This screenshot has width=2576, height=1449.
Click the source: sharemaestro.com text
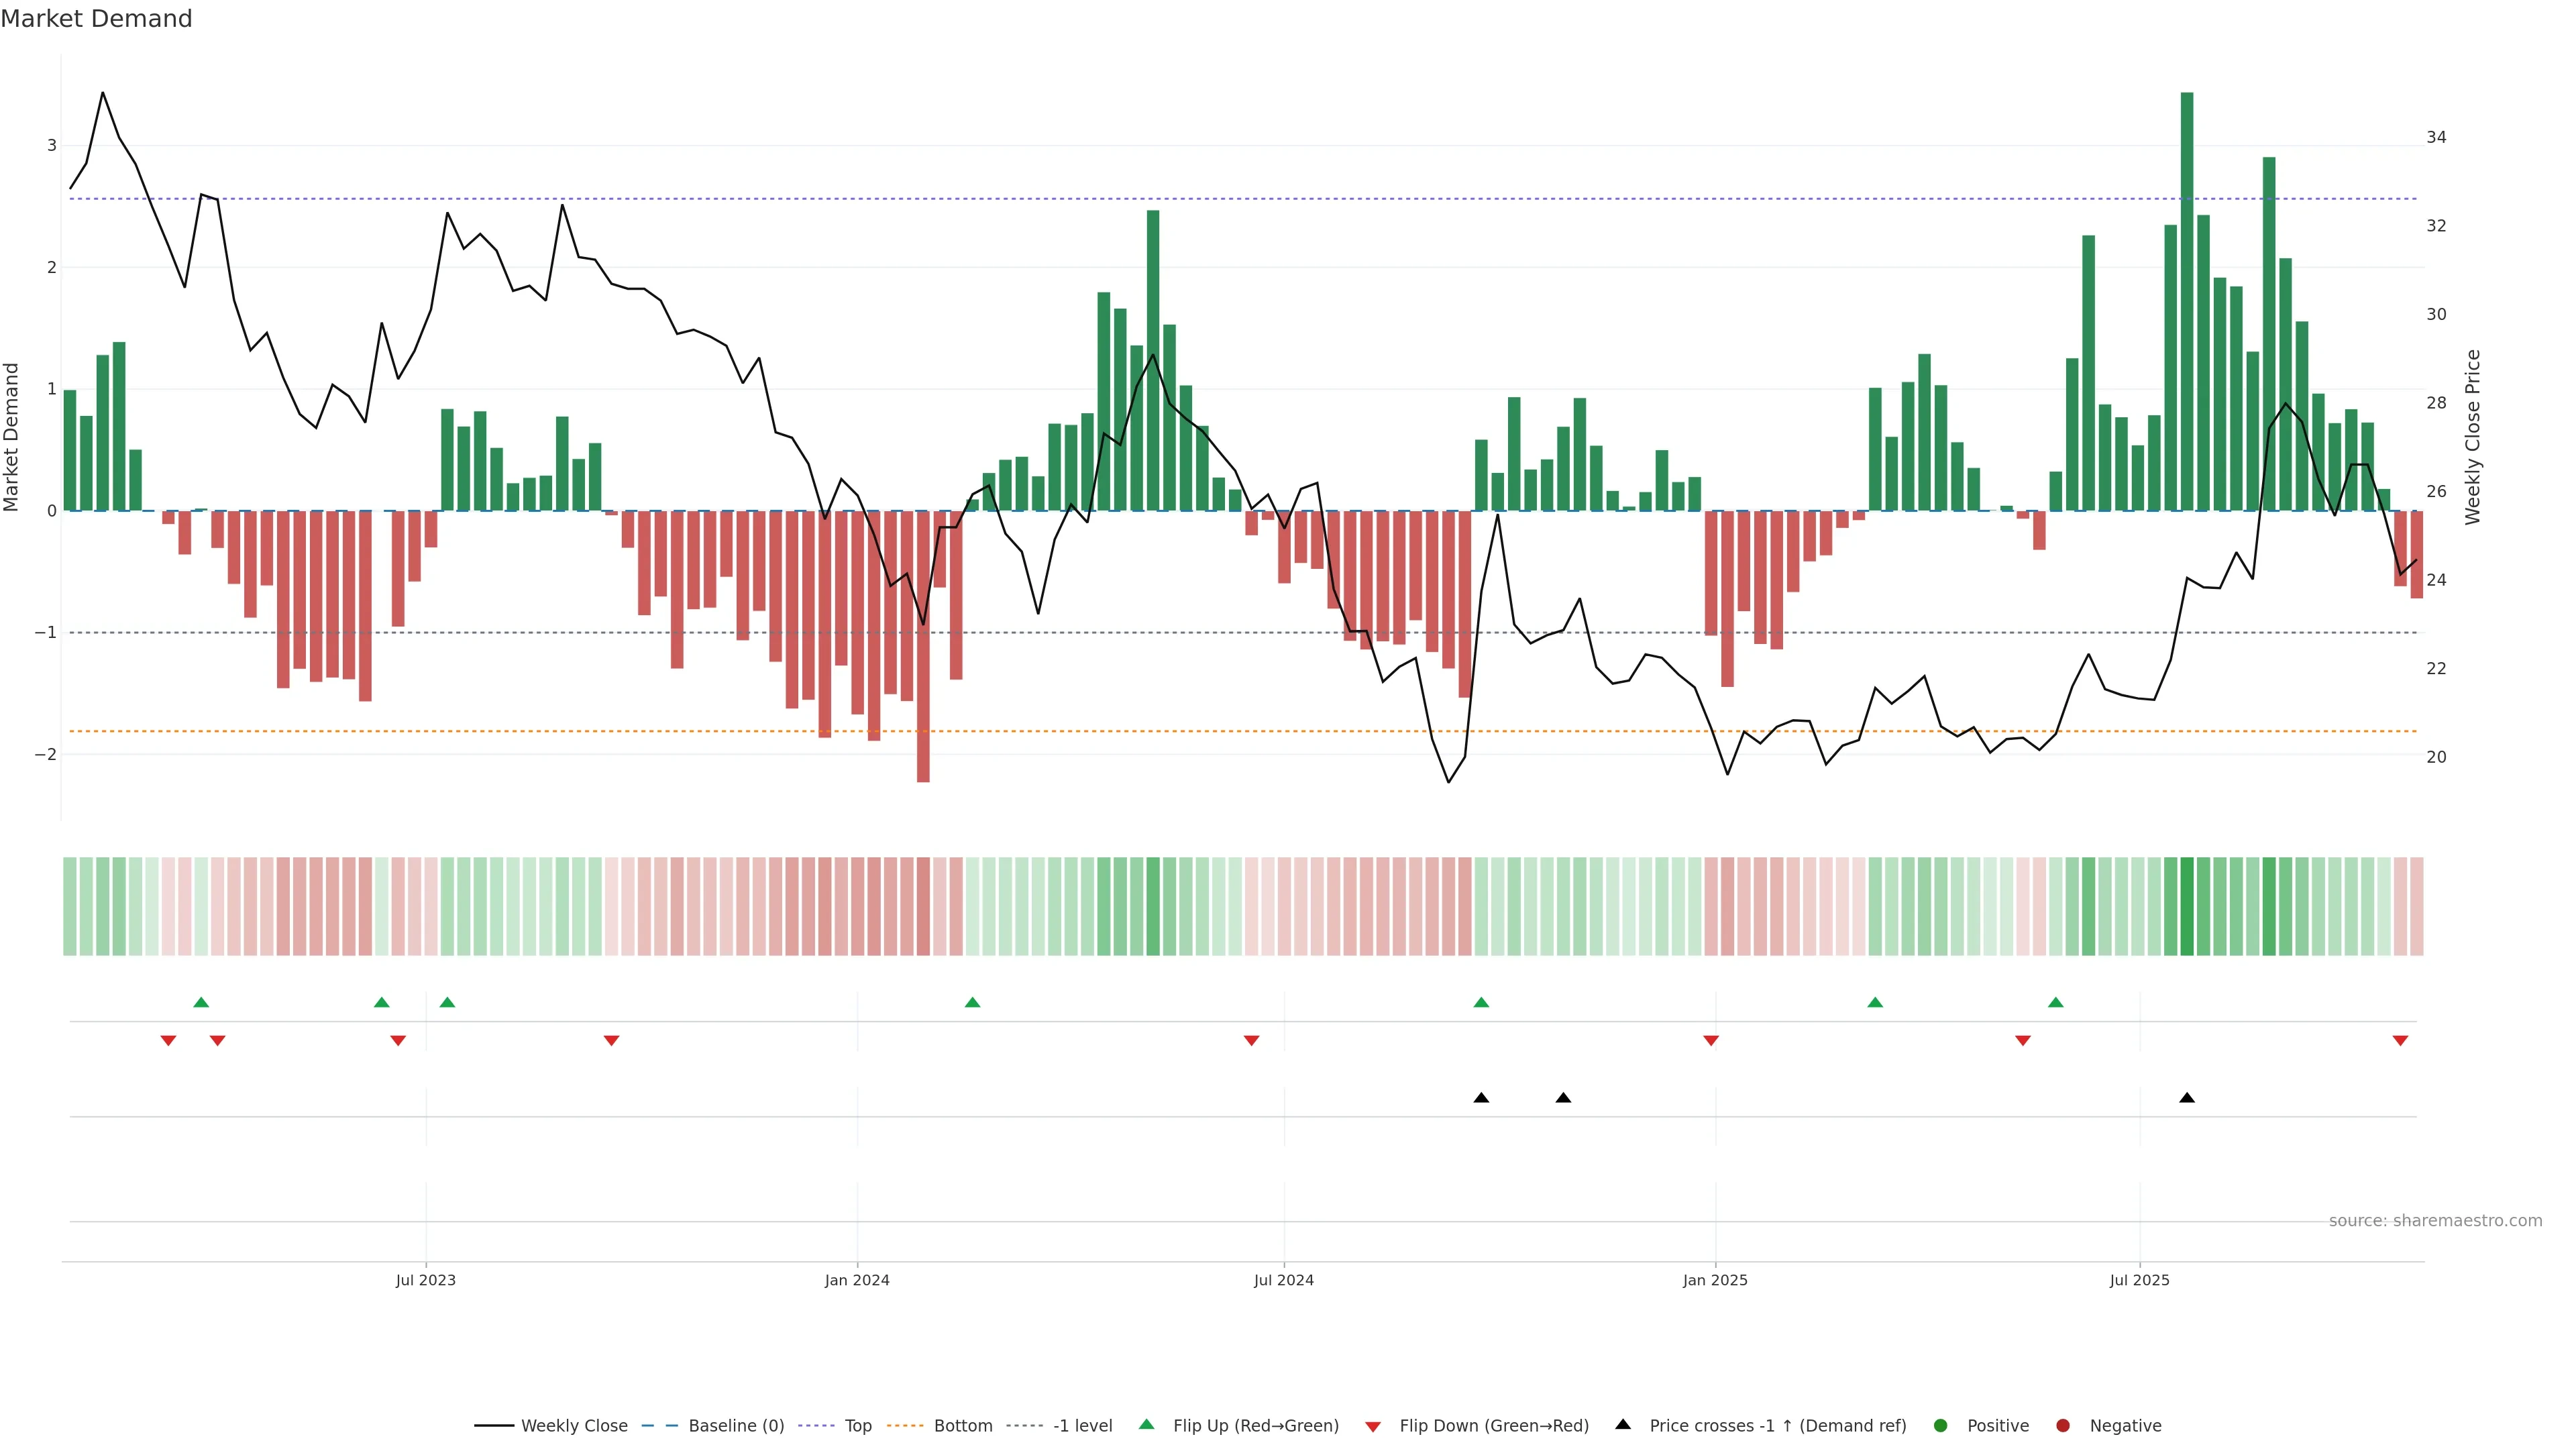tap(2435, 1221)
